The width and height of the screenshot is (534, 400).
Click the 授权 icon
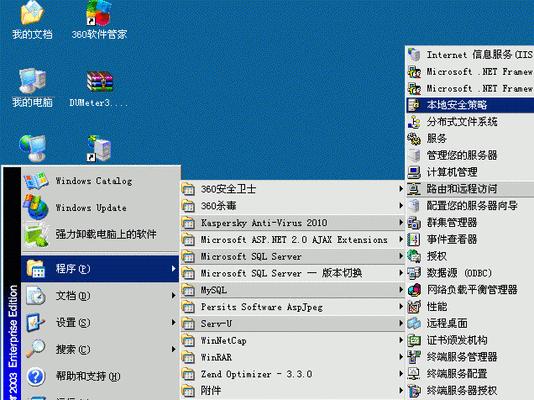click(x=414, y=256)
